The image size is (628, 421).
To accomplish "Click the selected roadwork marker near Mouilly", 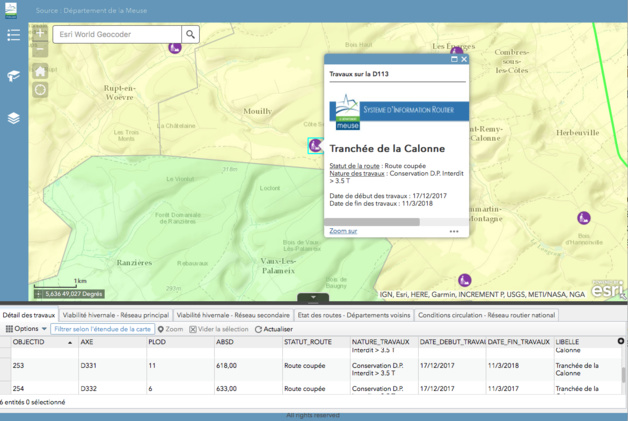I will click(315, 145).
